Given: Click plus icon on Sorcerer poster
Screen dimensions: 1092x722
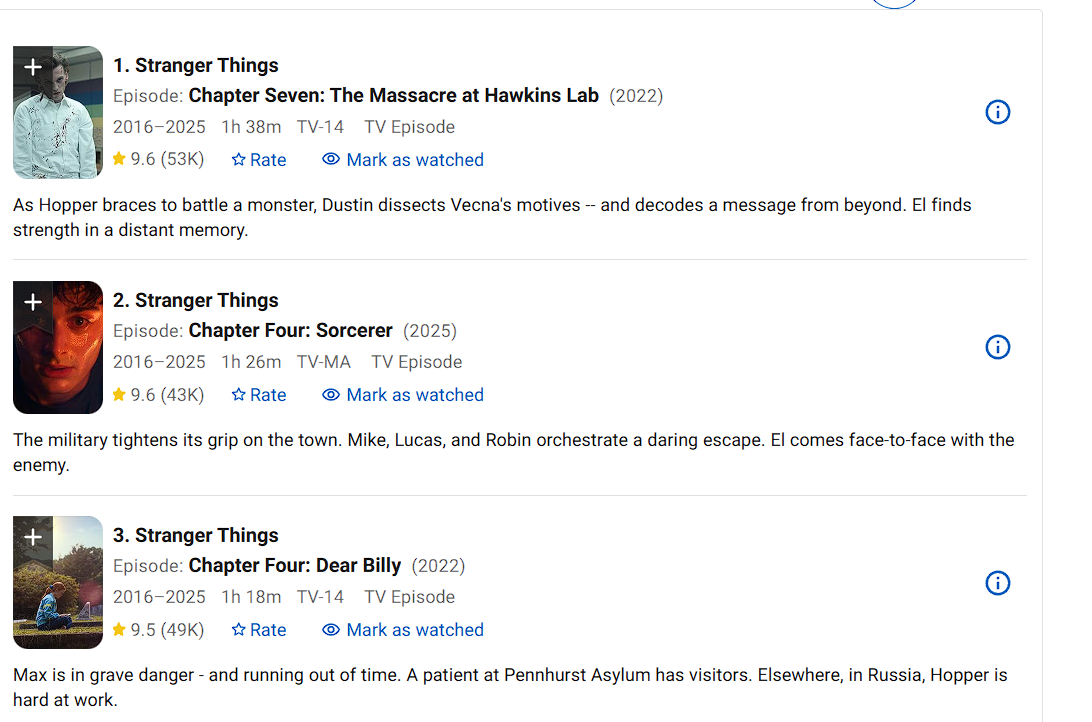Looking at the screenshot, I should [x=32, y=302].
